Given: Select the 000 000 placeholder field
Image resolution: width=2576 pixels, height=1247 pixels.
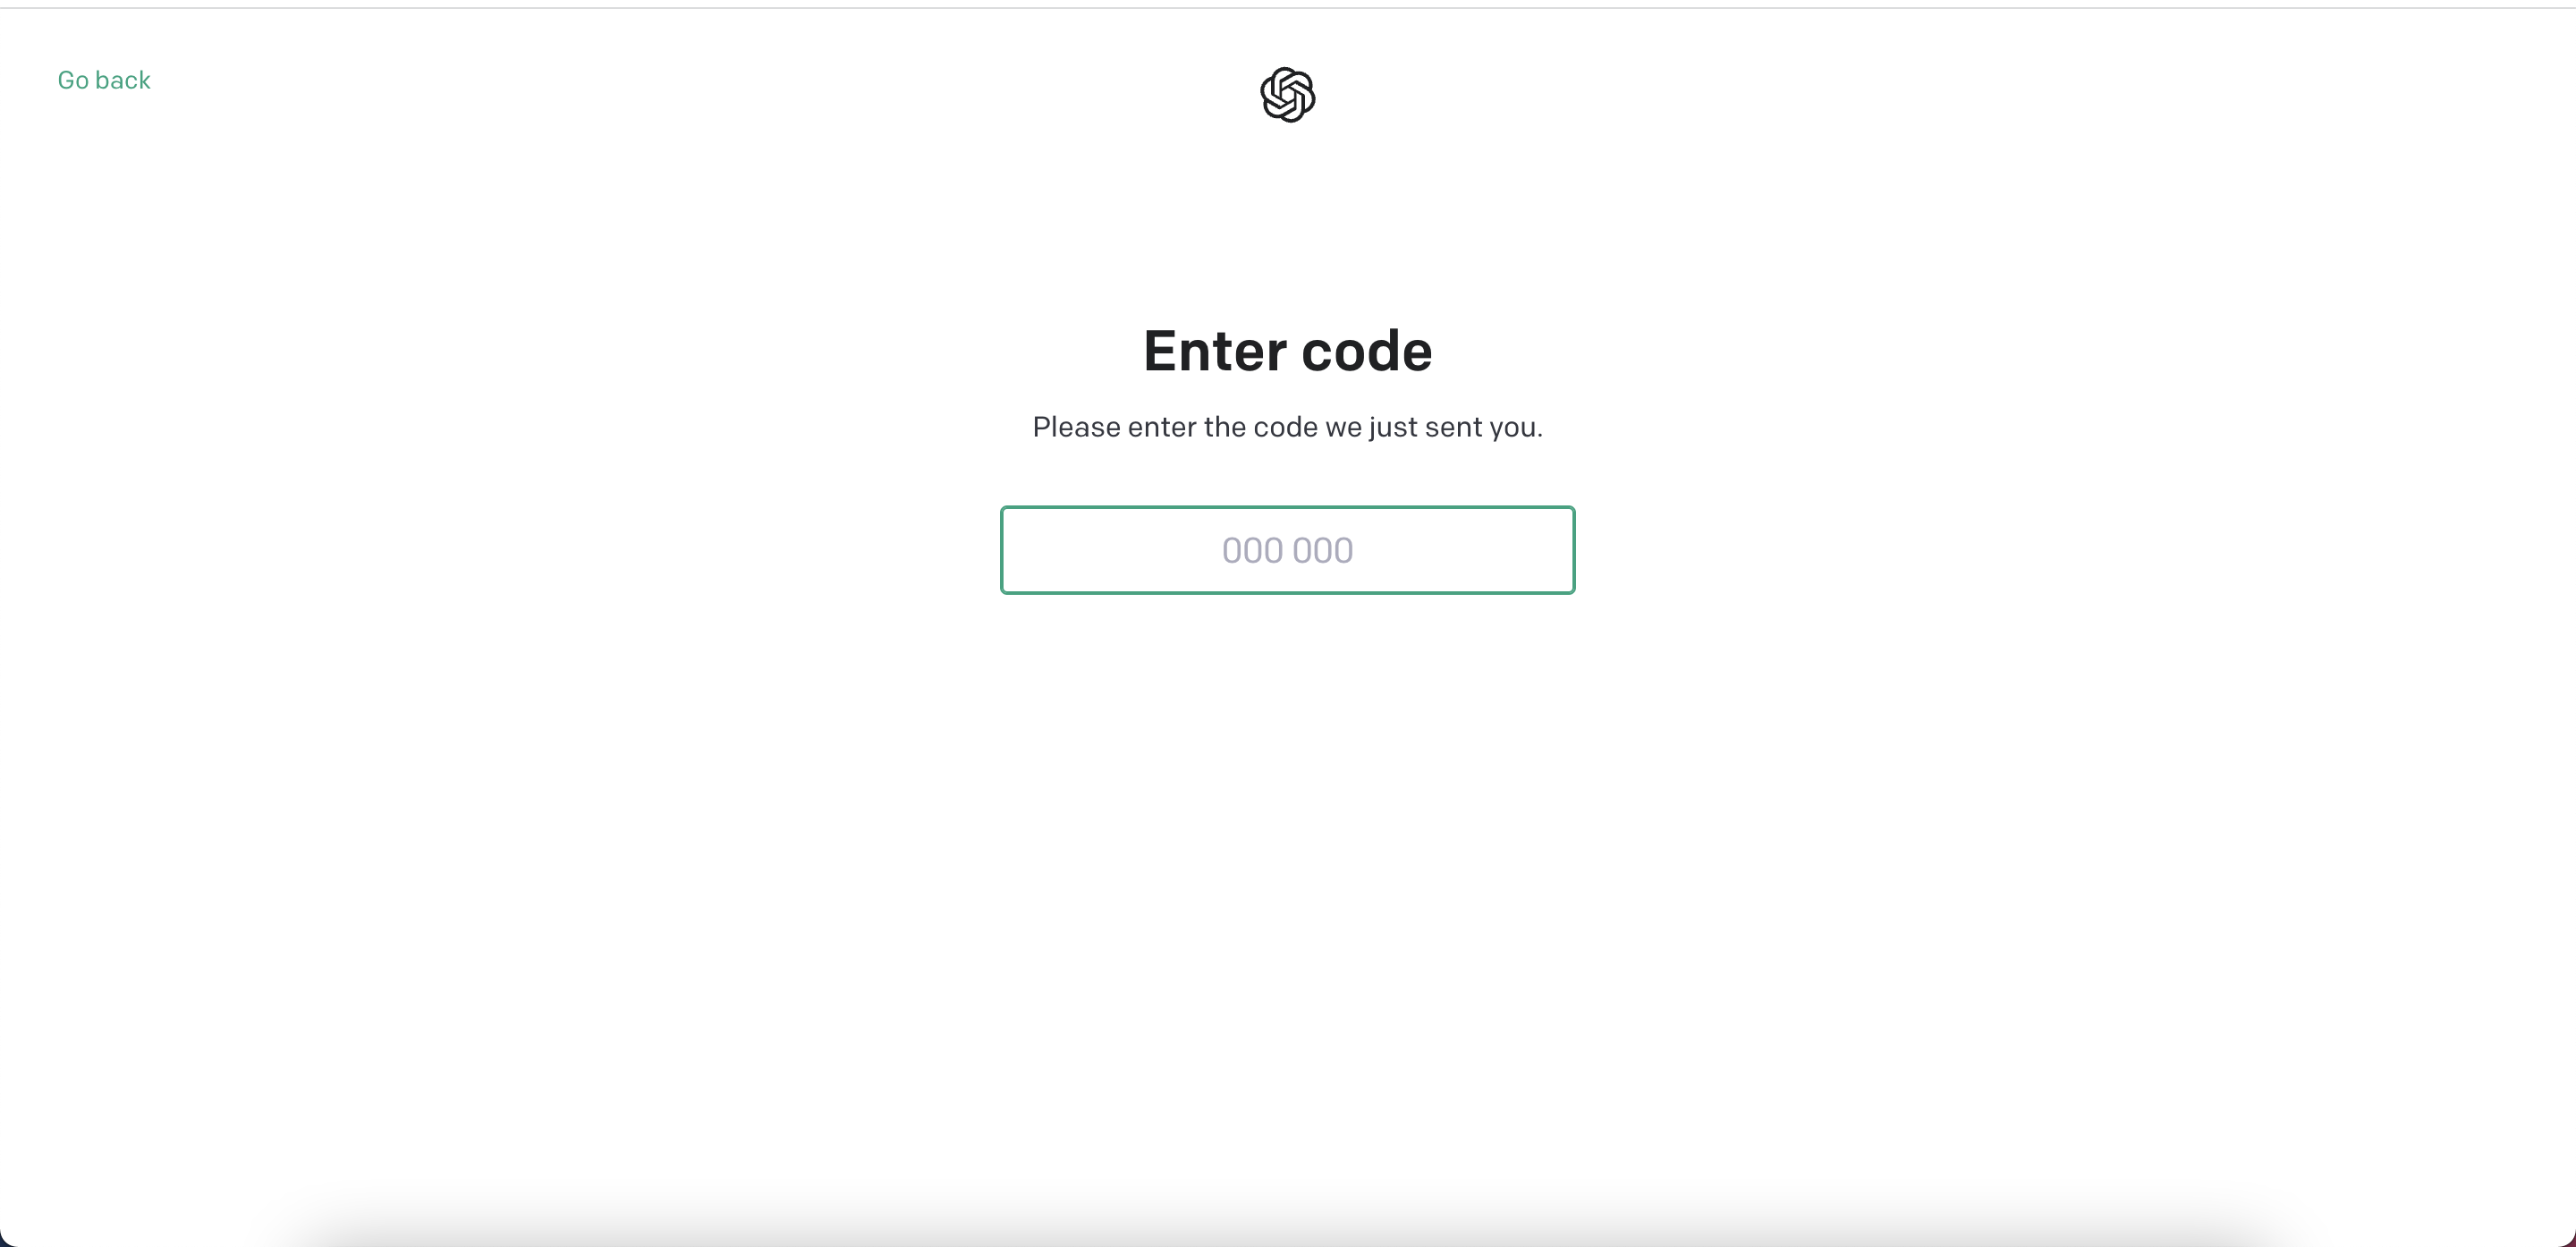Looking at the screenshot, I should point(1287,550).
